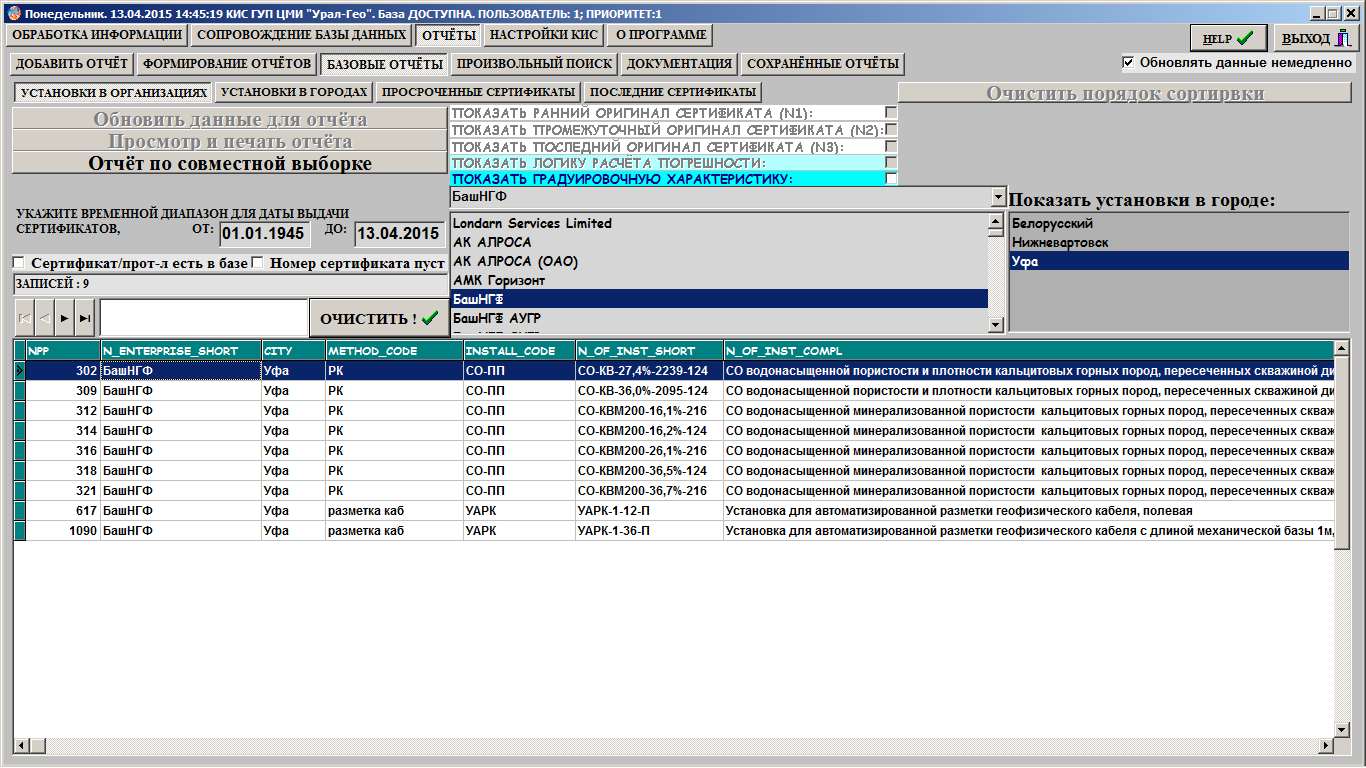
Task: Enable 'Показать логику расчёта погрешности' checkbox
Action: click(x=891, y=162)
